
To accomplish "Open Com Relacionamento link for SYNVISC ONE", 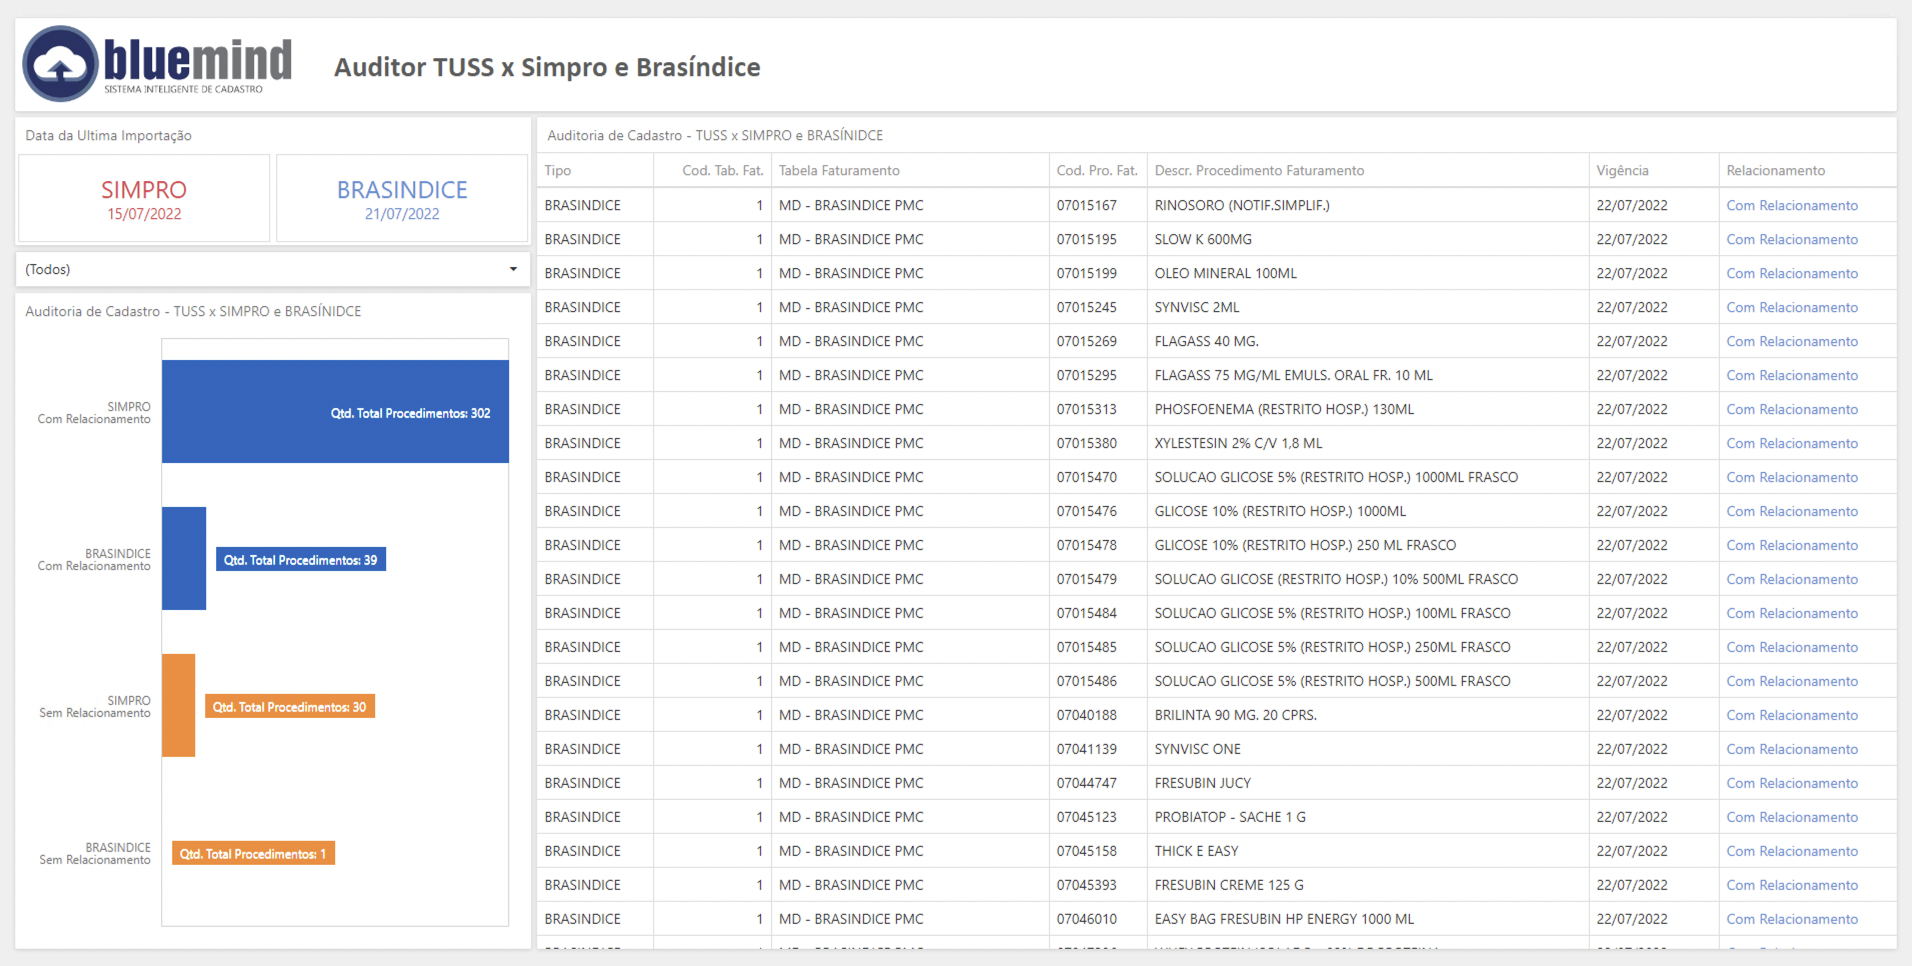I will (1792, 749).
